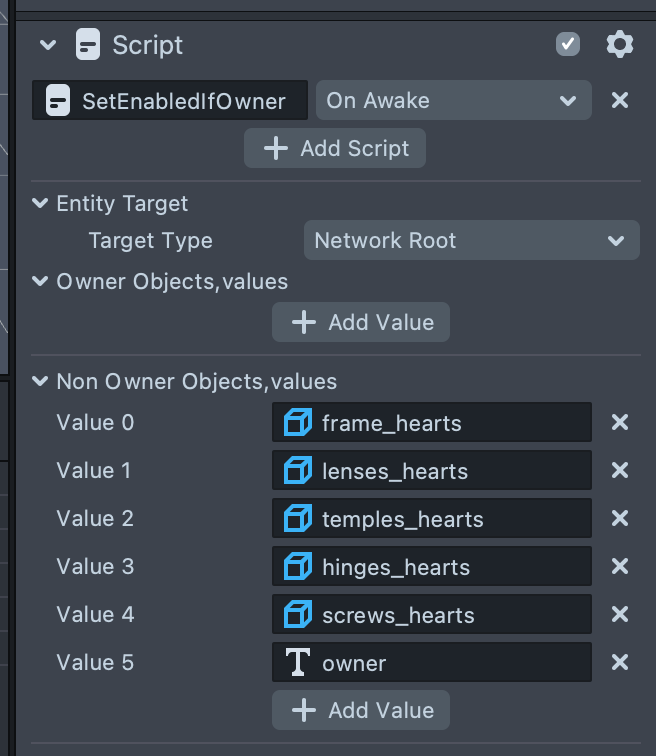This screenshot has height=756, width=656.
Task: Collapse the Non Owner Objects,values list
Action: [x=40, y=381]
